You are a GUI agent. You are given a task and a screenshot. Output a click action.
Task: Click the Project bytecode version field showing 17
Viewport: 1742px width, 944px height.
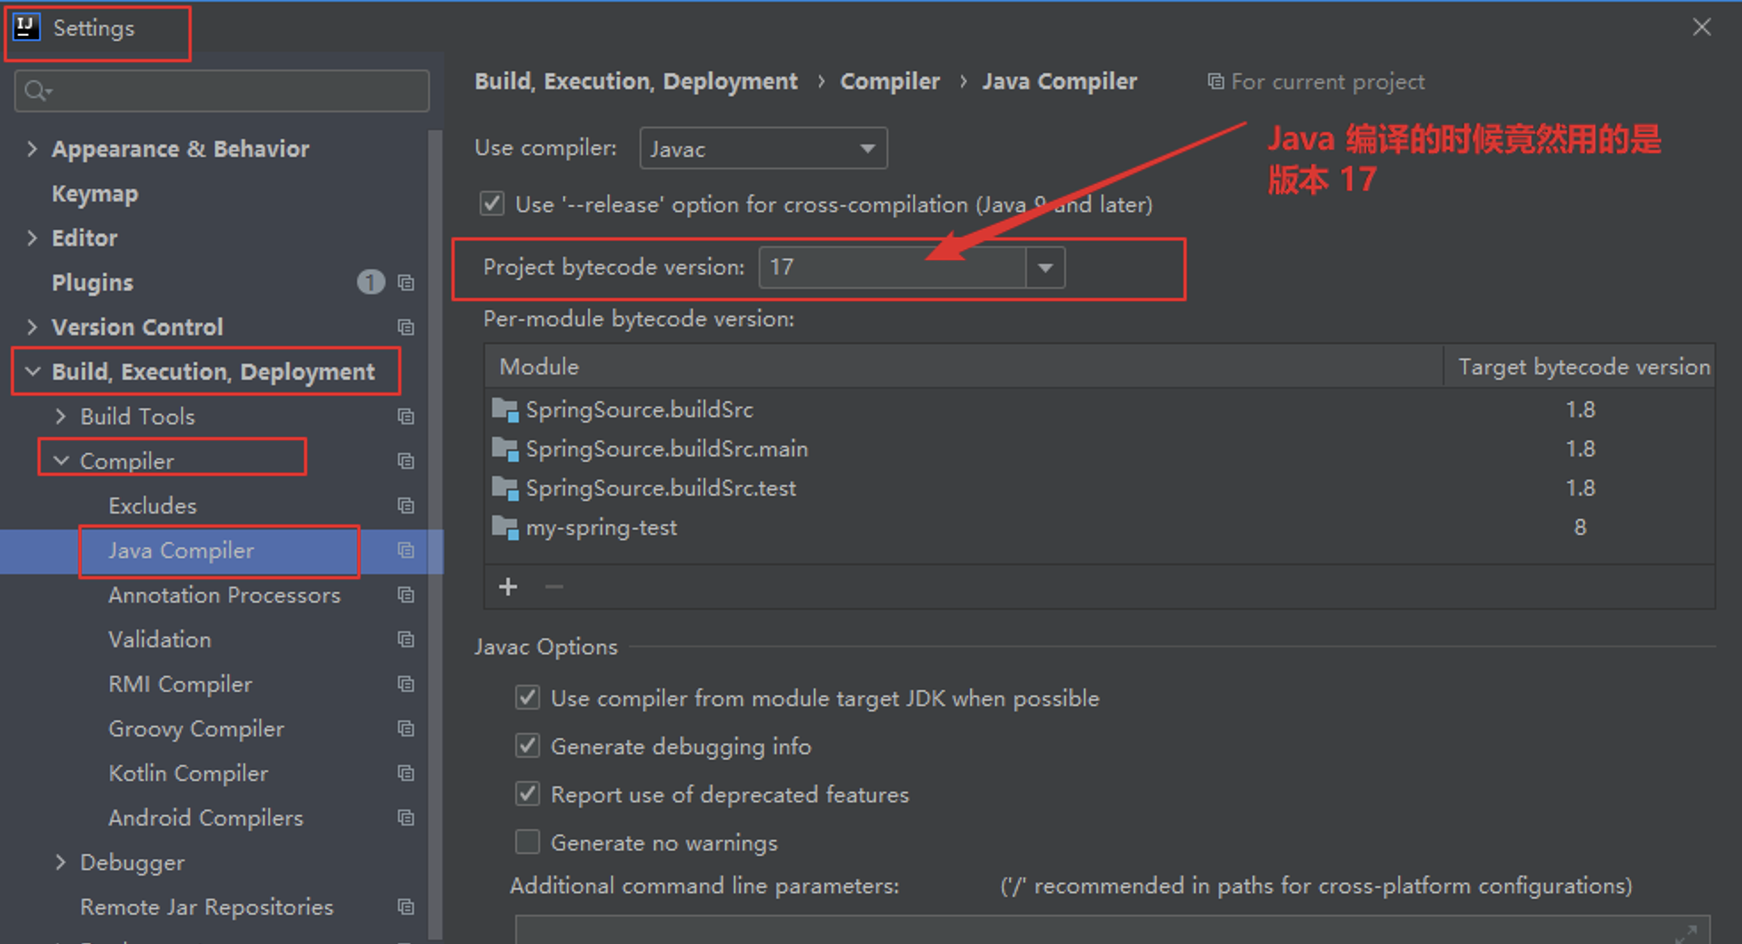(893, 268)
